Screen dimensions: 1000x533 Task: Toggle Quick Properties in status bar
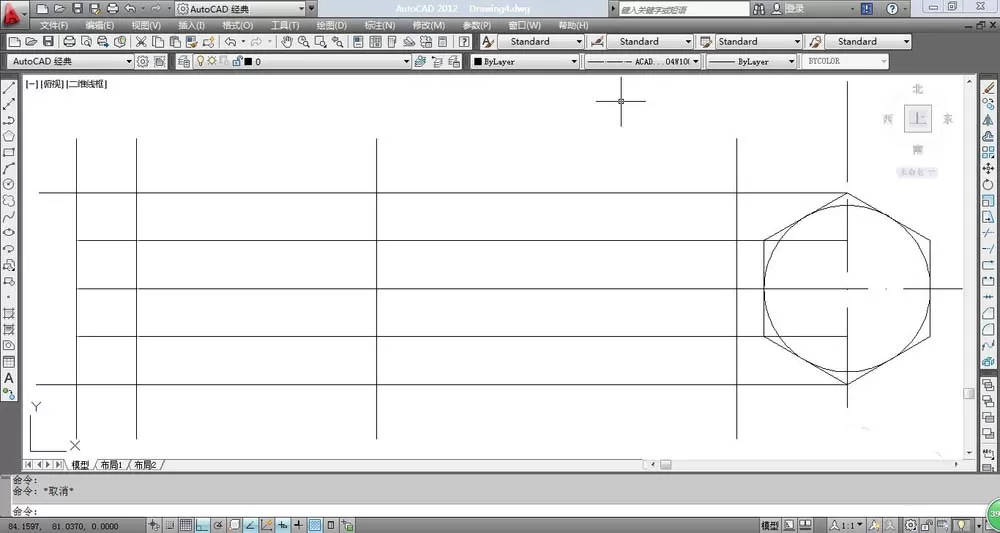point(330,525)
